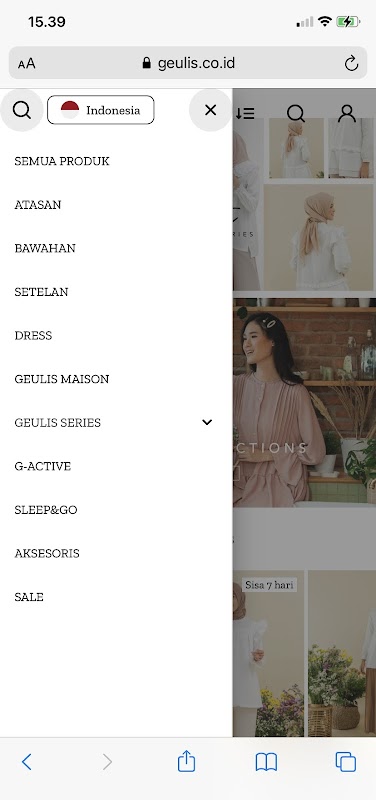Show open Safari tabs
The width and height of the screenshot is (376, 800).
(x=345, y=762)
